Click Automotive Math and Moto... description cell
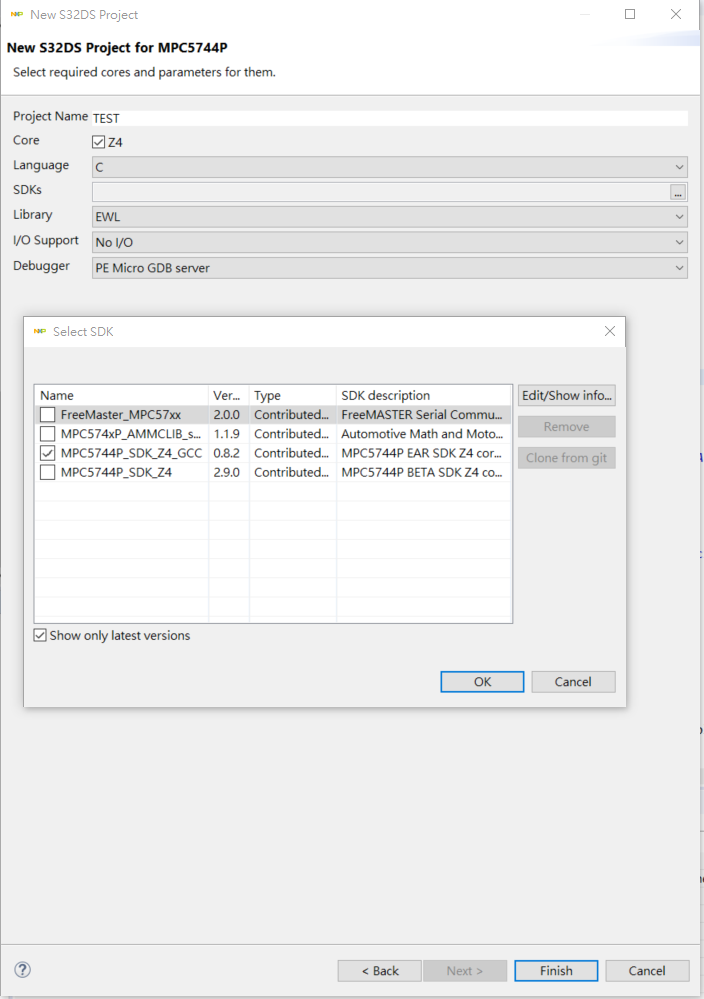The image size is (704, 999). 422,434
